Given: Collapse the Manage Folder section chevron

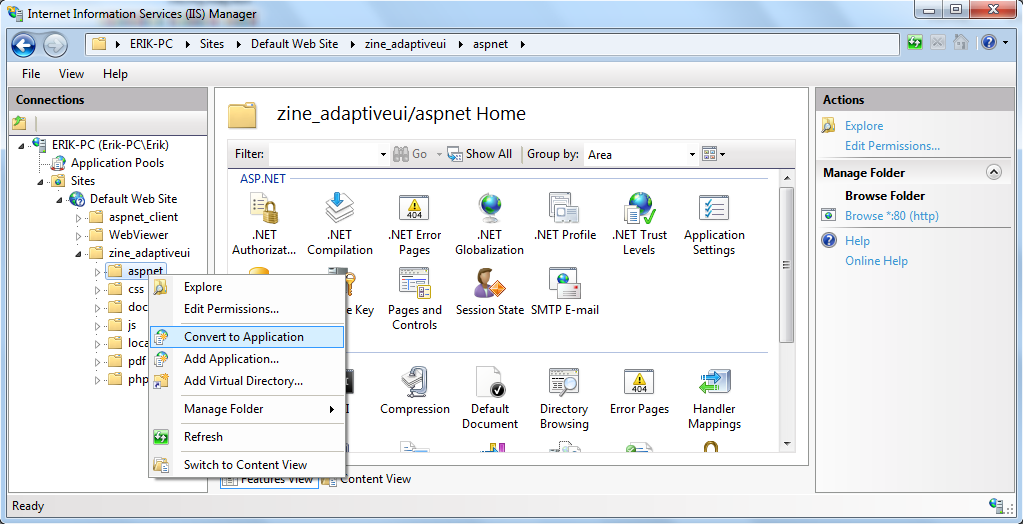Looking at the screenshot, I should [x=993, y=172].
